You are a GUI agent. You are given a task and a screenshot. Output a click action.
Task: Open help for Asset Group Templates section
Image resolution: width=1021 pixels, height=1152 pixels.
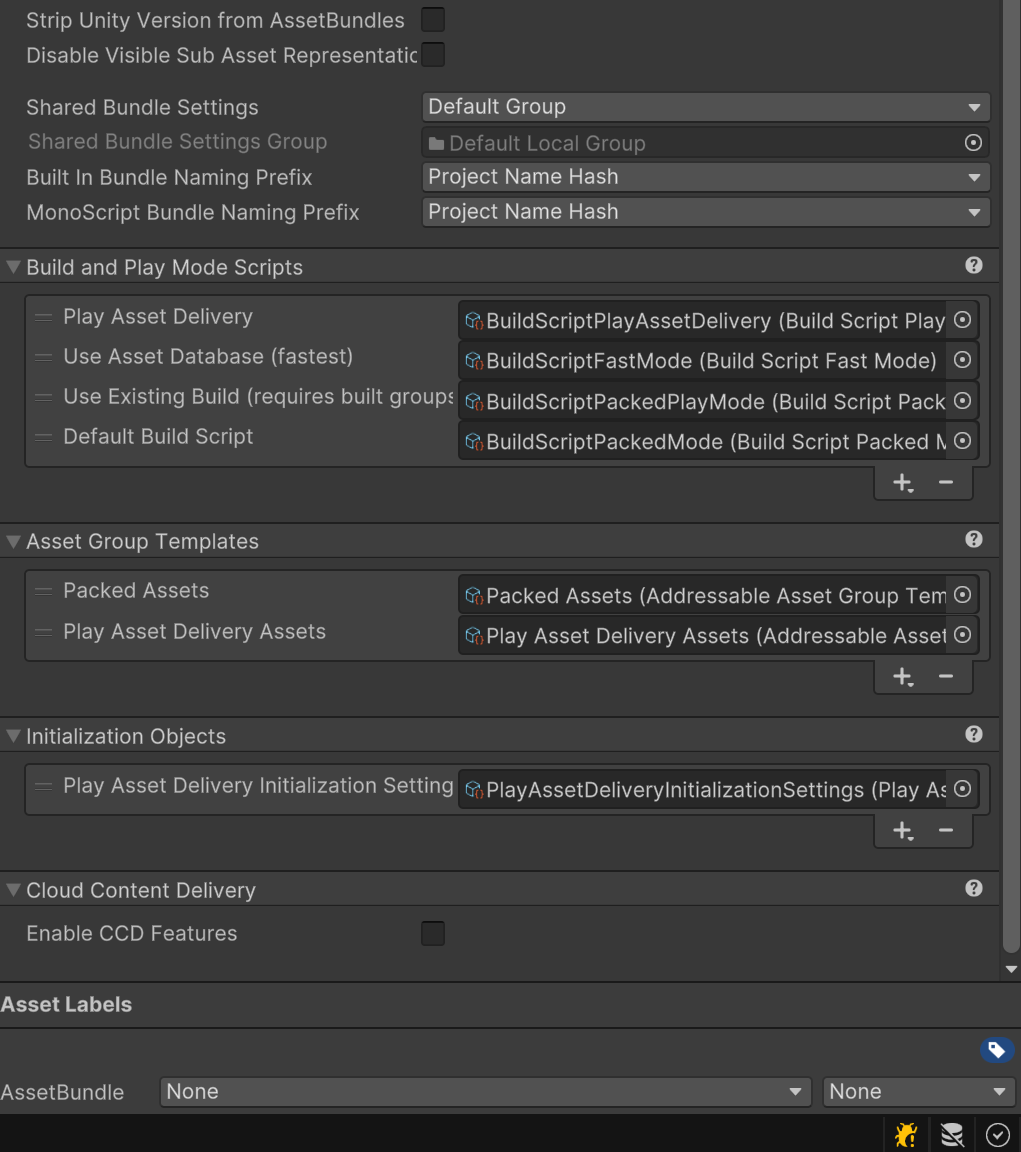[x=973, y=539]
